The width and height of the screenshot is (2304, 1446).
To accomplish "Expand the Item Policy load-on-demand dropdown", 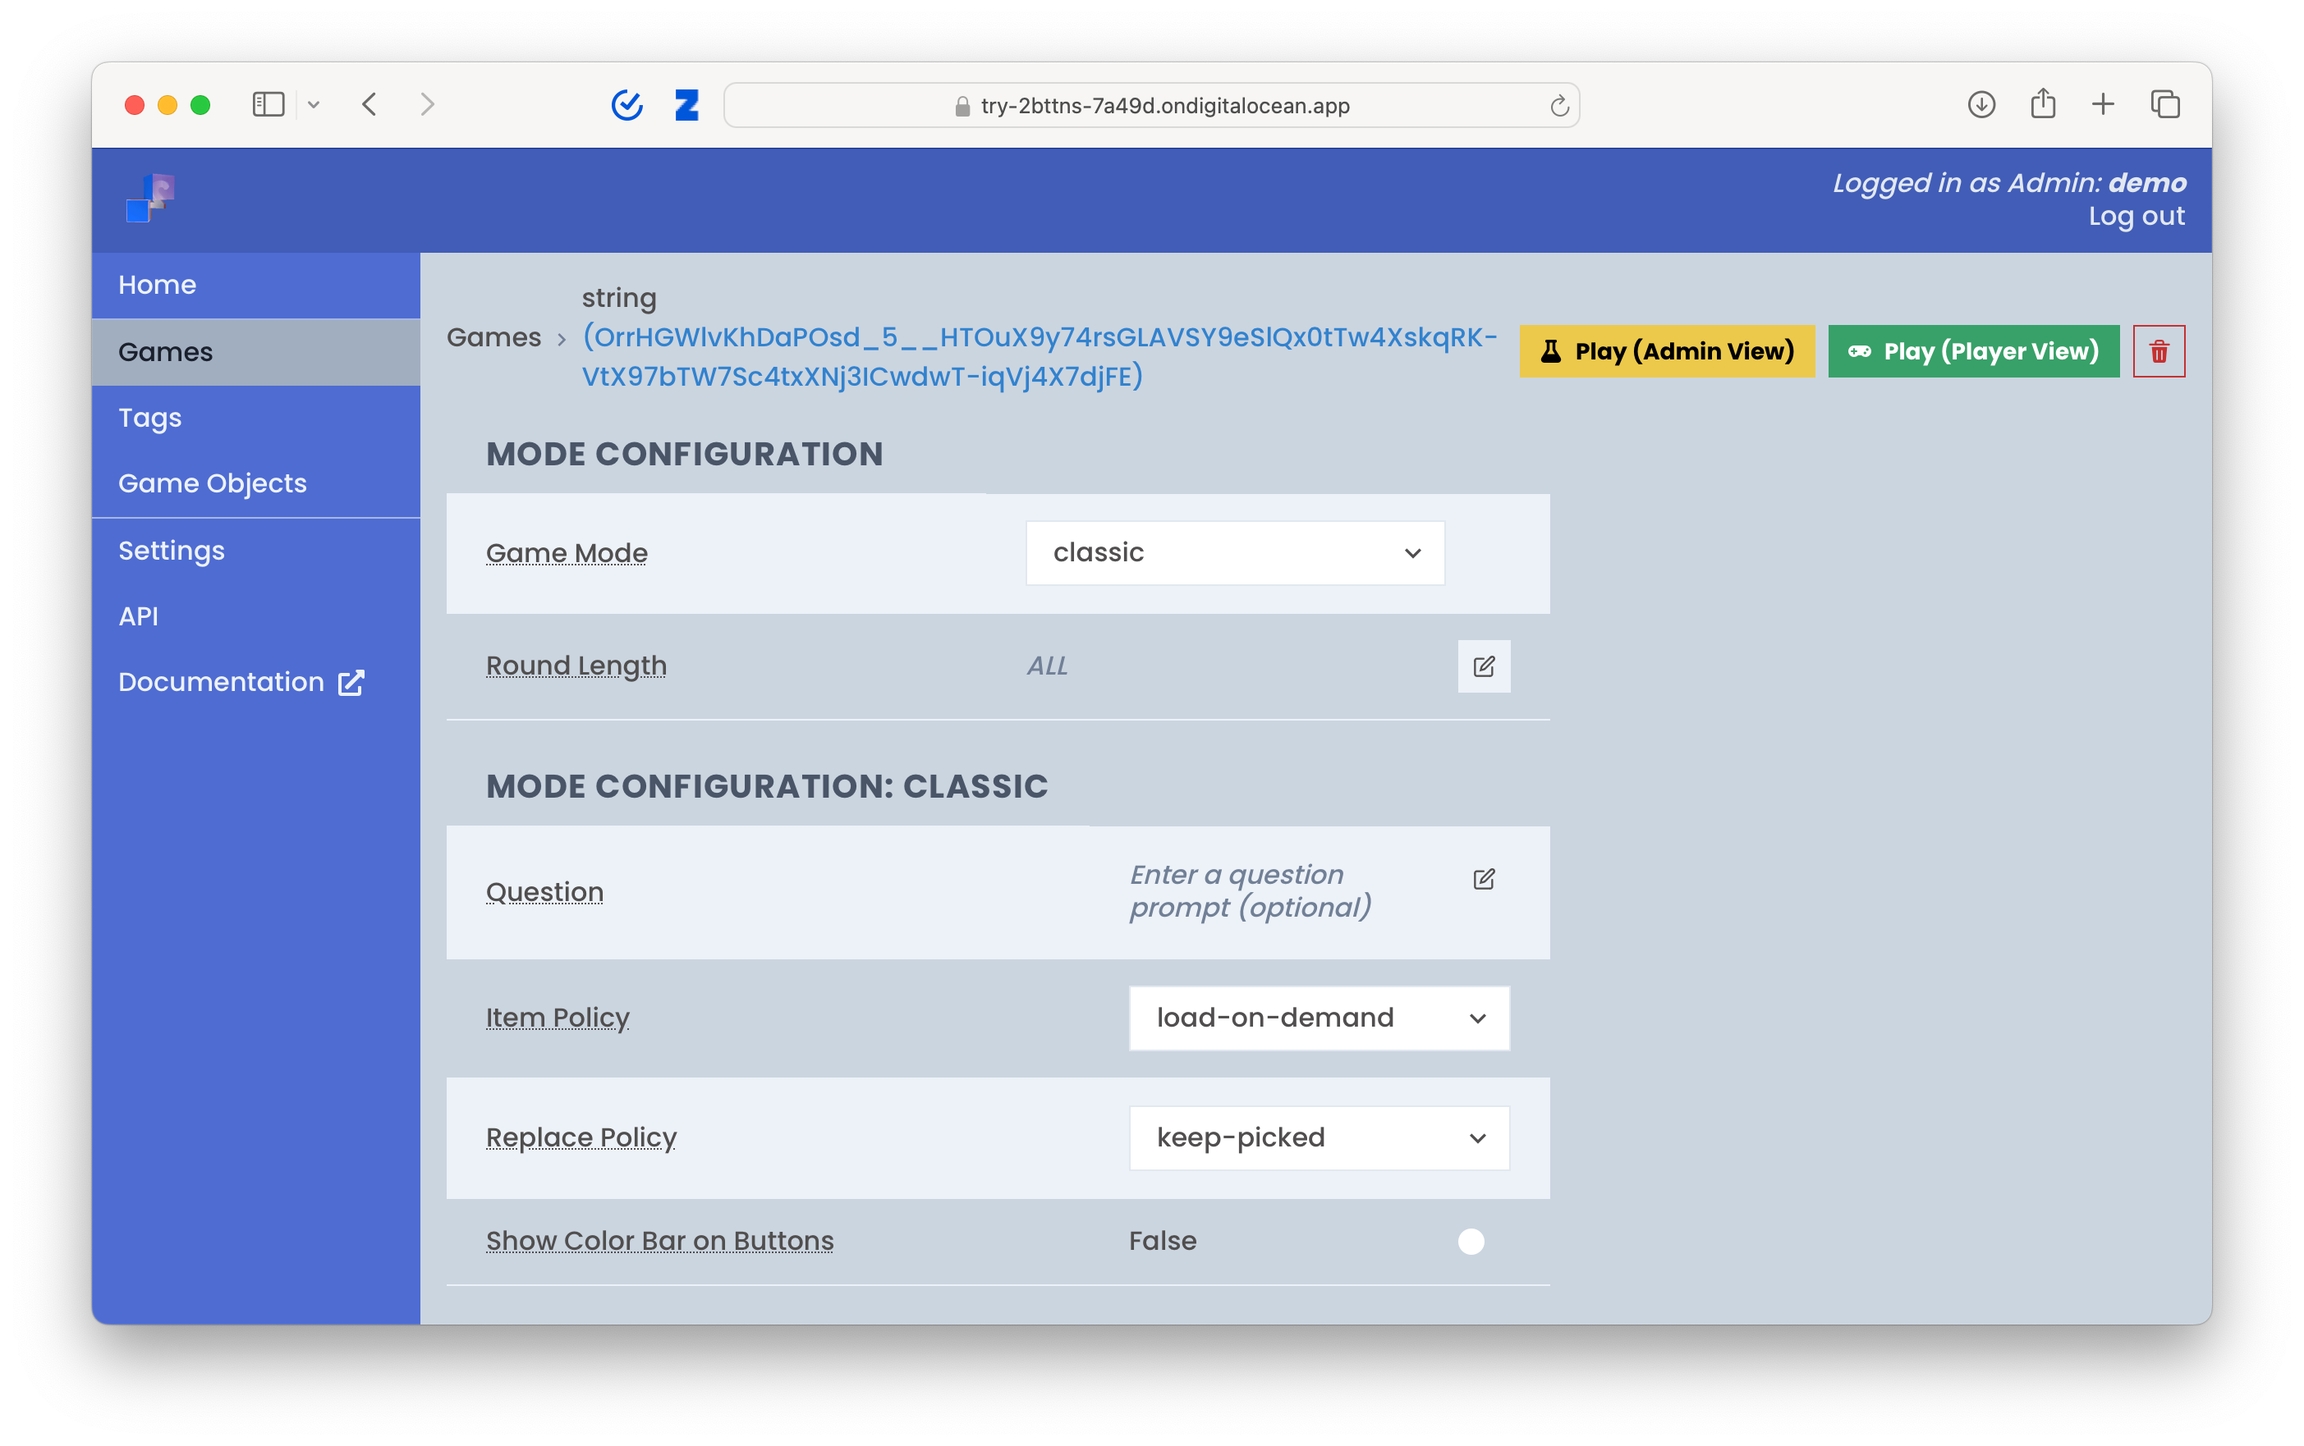I will click(1318, 1018).
